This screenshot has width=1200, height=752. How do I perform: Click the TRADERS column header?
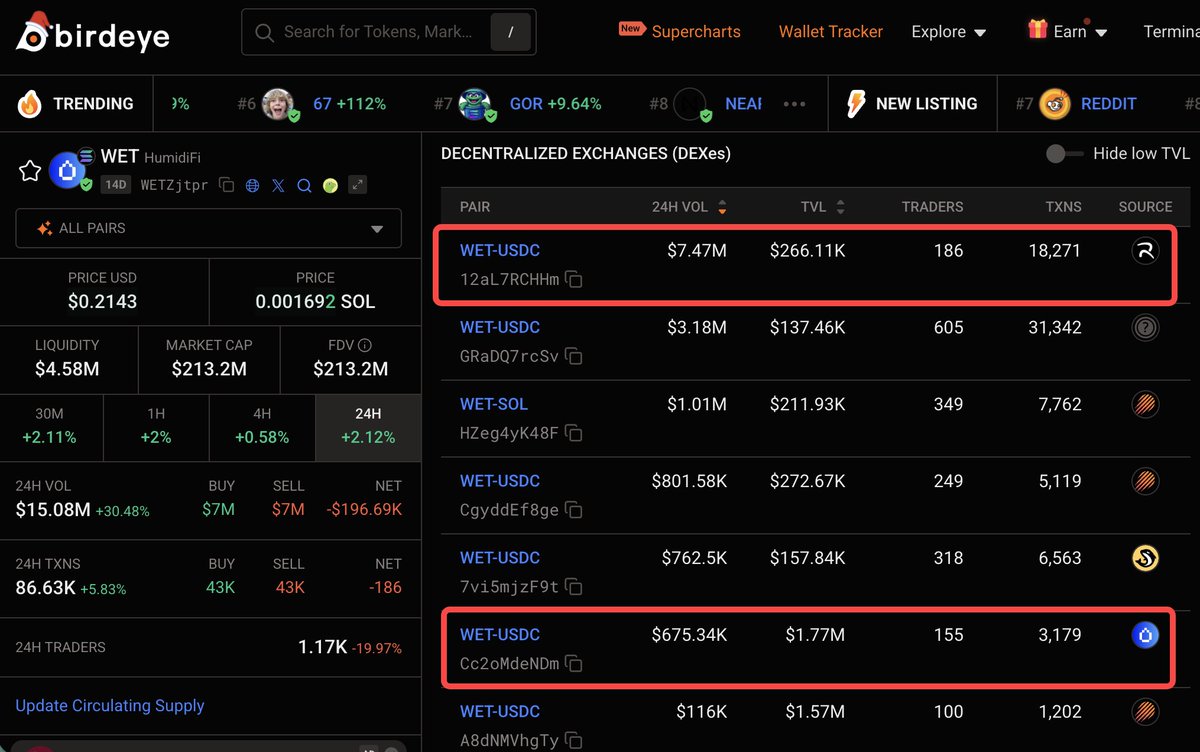[932, 207]
